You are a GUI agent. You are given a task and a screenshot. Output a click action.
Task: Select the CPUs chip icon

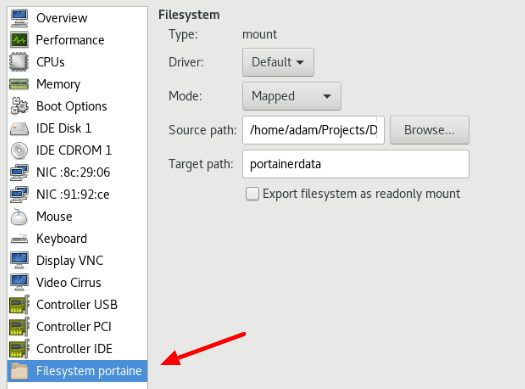tap(19, 62)
